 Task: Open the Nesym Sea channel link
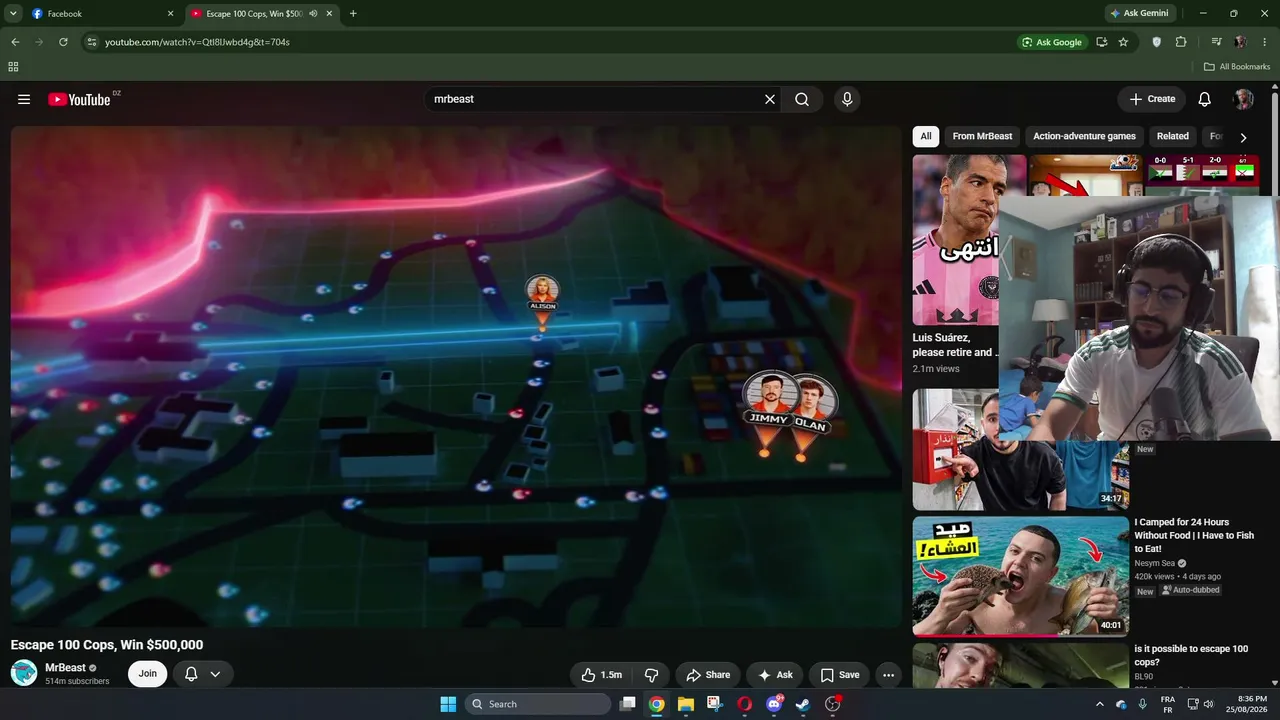coord(1154,563)
